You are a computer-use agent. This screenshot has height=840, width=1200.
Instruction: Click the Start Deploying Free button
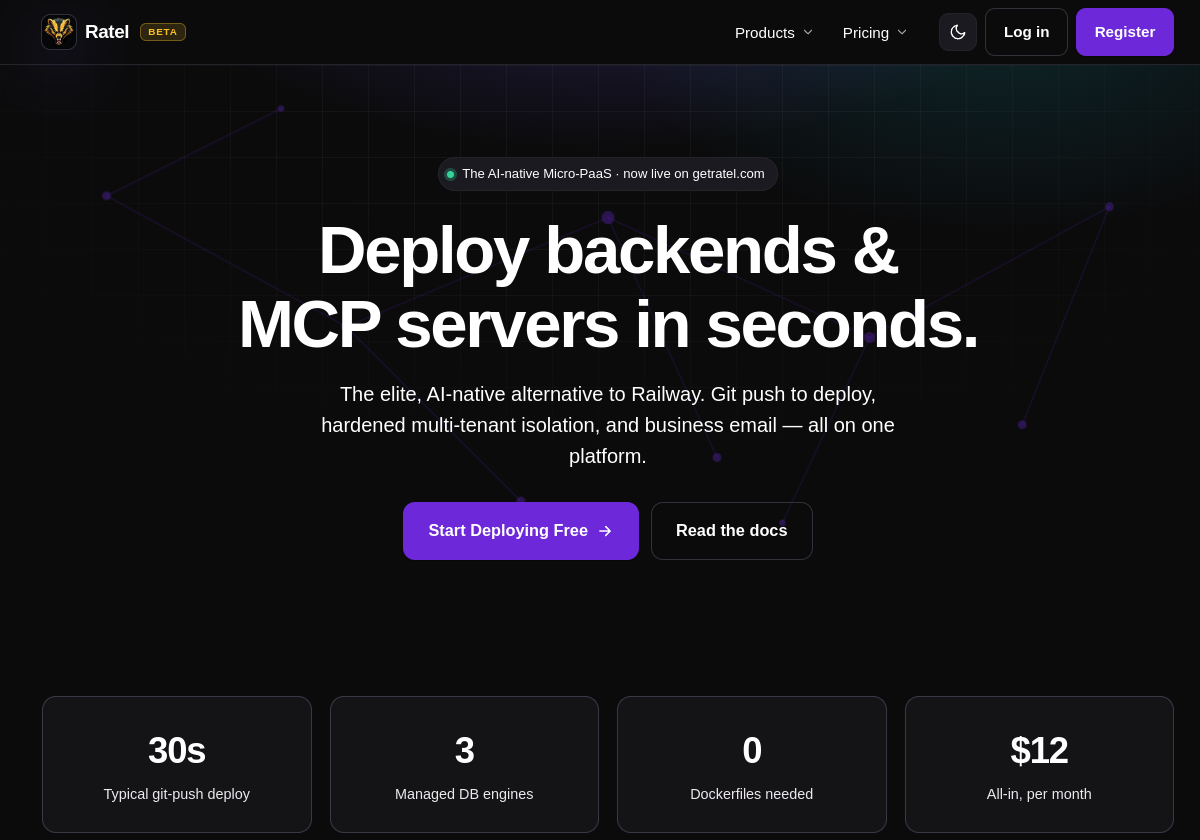click(521, 531)
